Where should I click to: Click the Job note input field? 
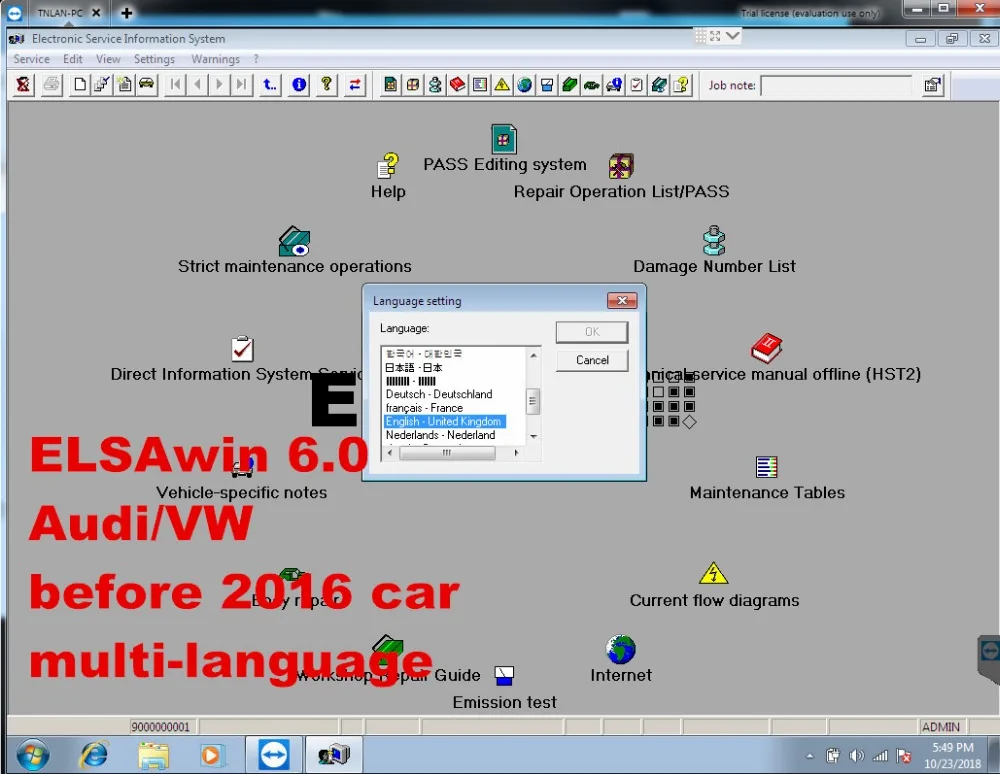836,85
